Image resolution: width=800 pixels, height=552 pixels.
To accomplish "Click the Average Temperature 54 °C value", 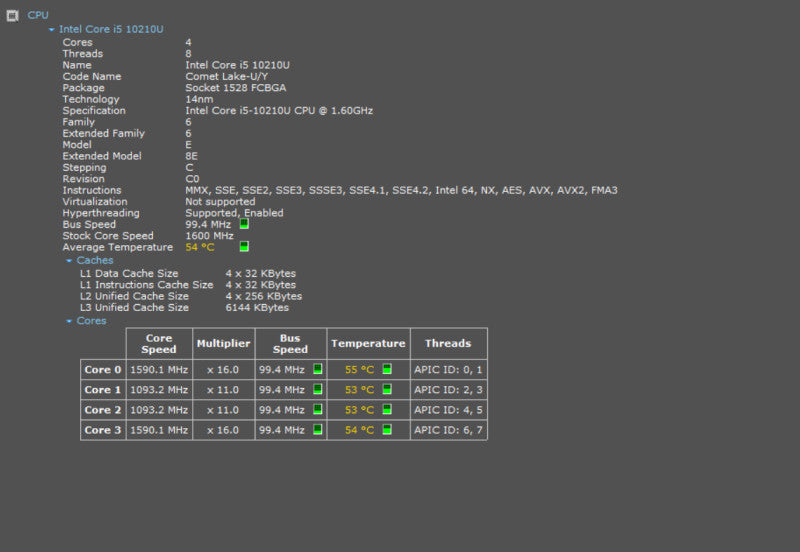I will coord(200,247).
